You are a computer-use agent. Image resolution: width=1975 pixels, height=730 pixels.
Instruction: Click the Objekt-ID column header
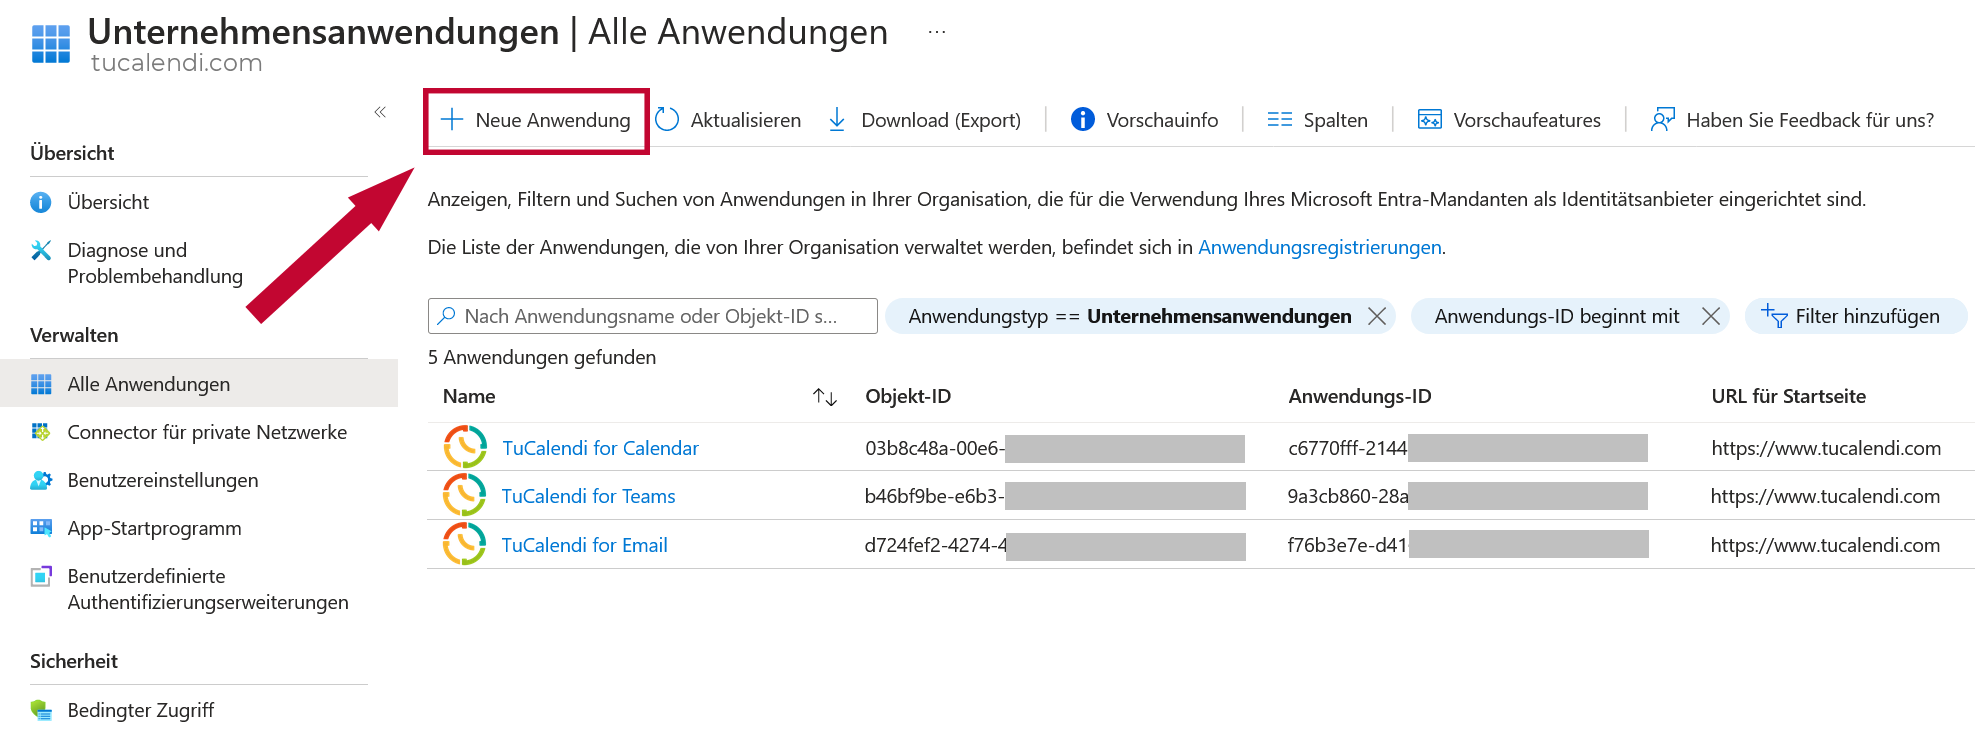click(908, 396)
